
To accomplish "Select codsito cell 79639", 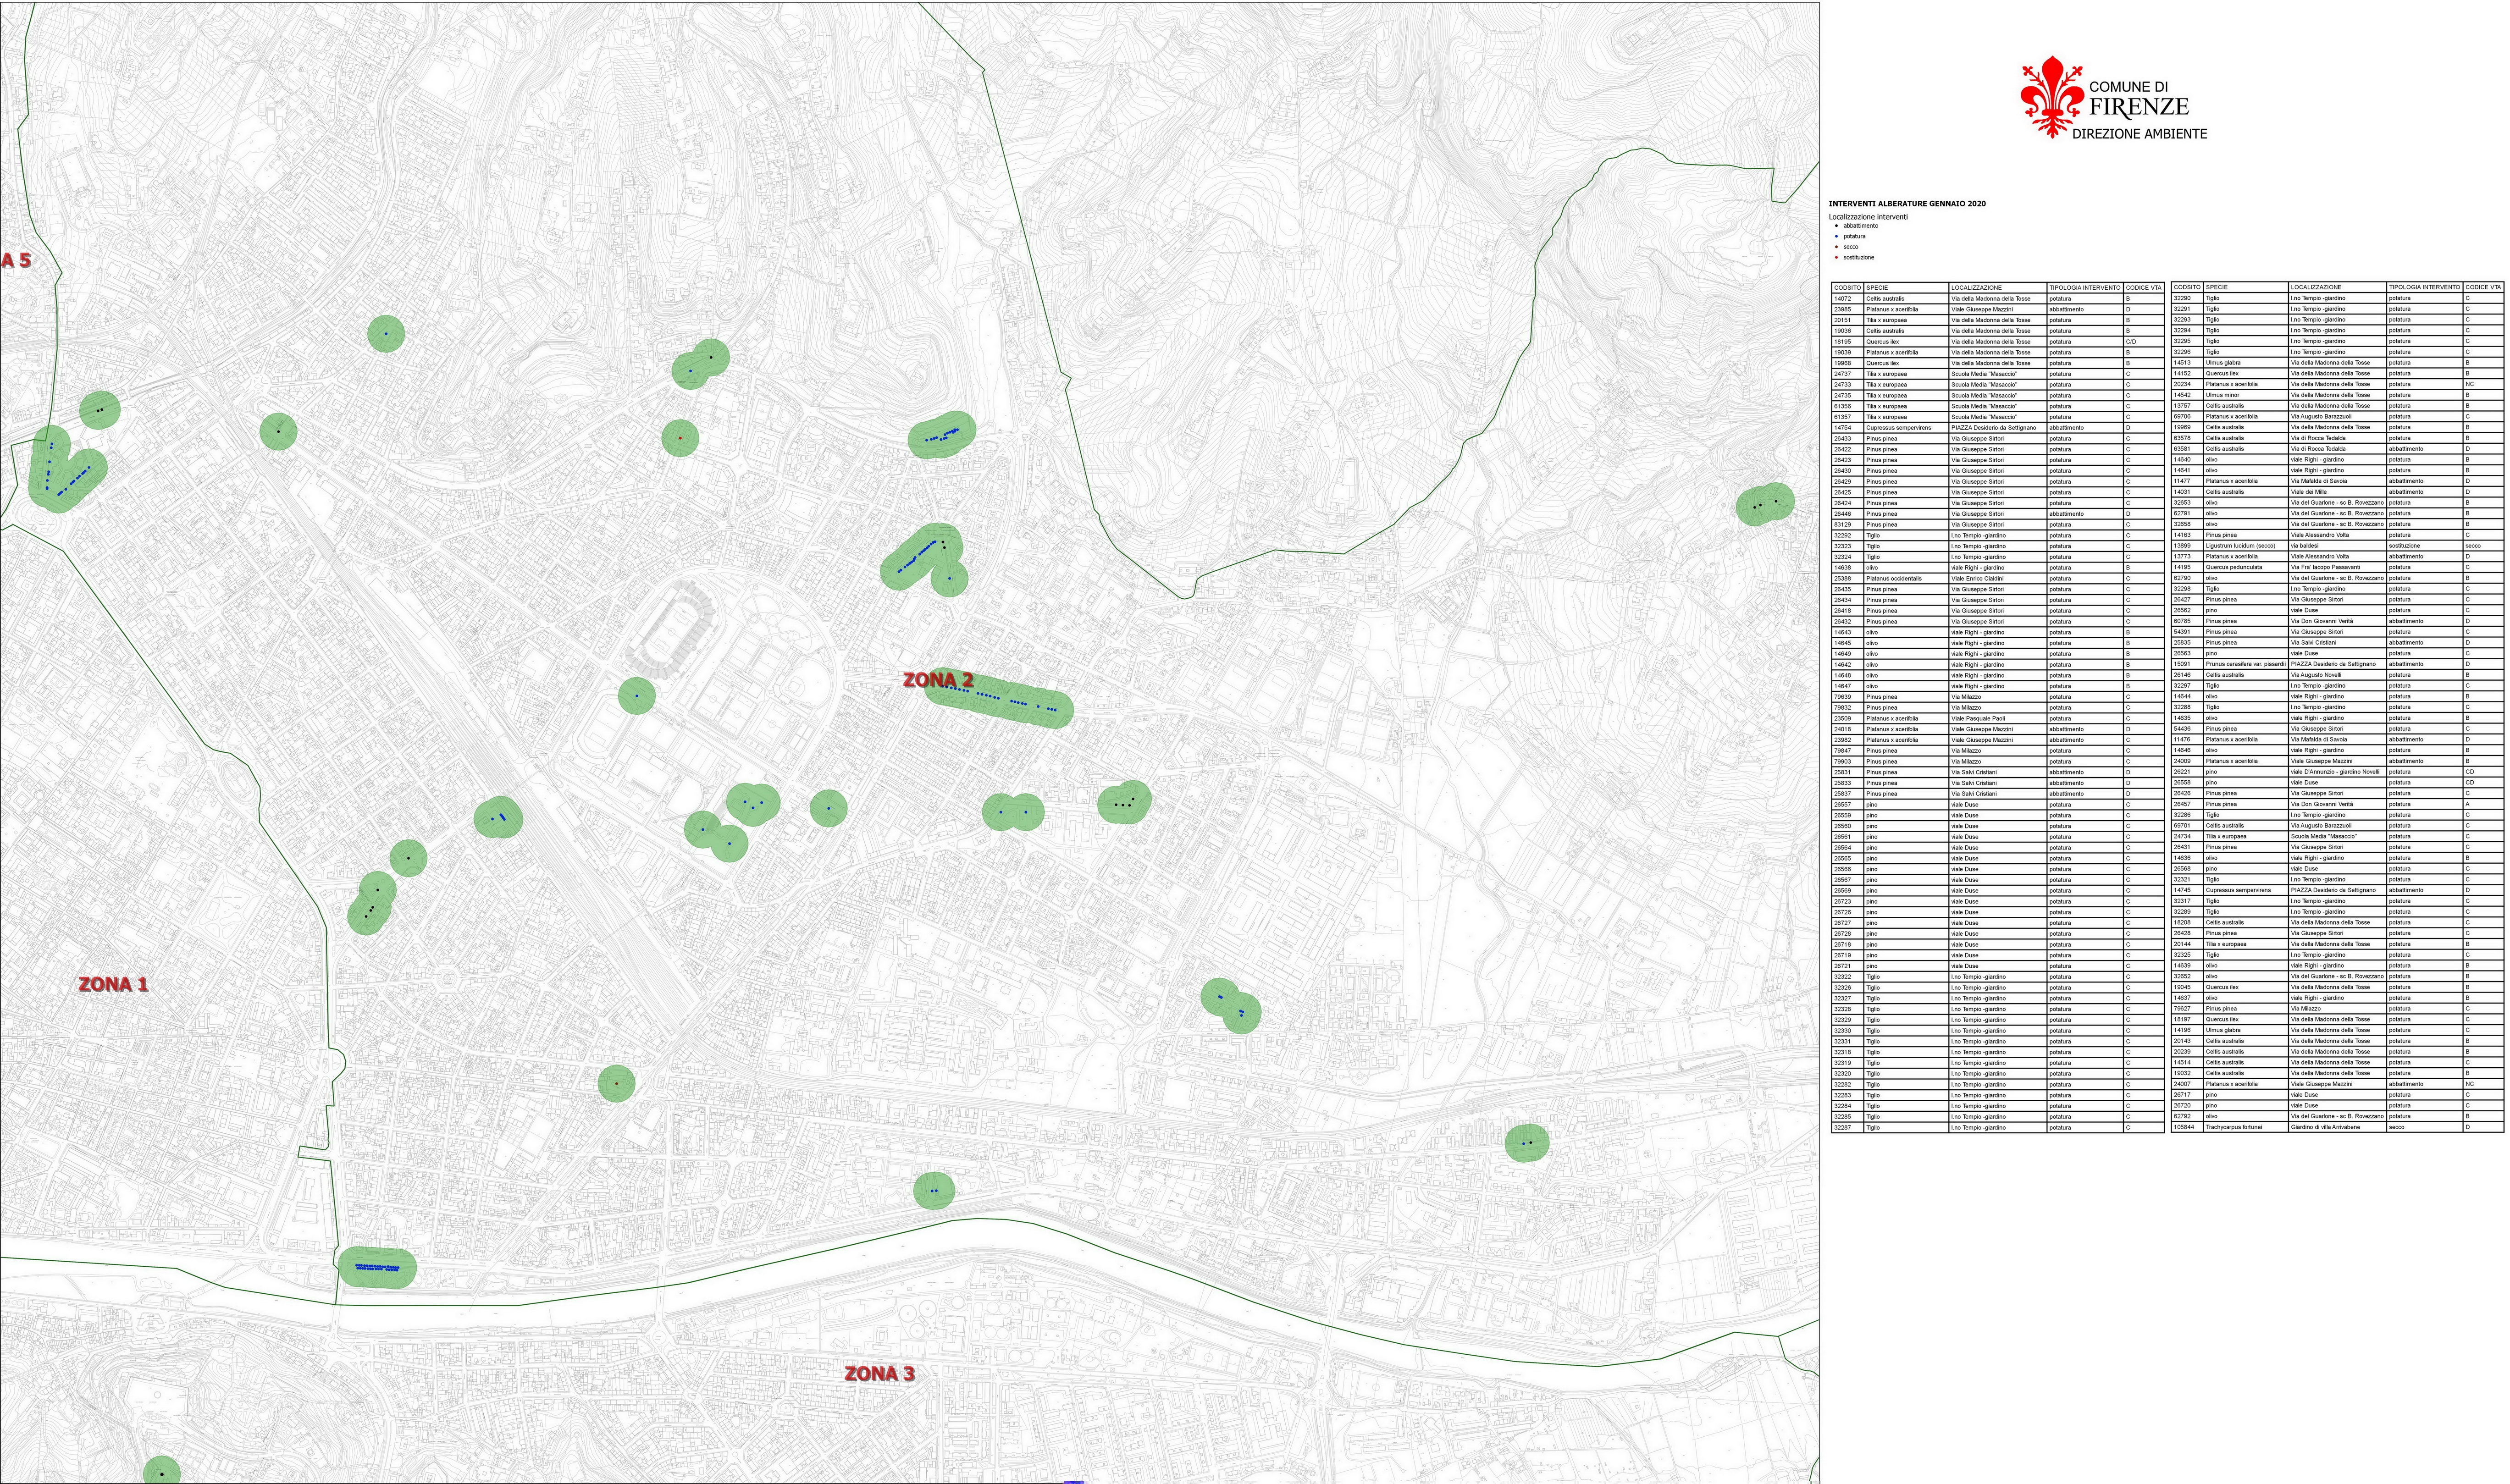I will (x=1847, y=697).
